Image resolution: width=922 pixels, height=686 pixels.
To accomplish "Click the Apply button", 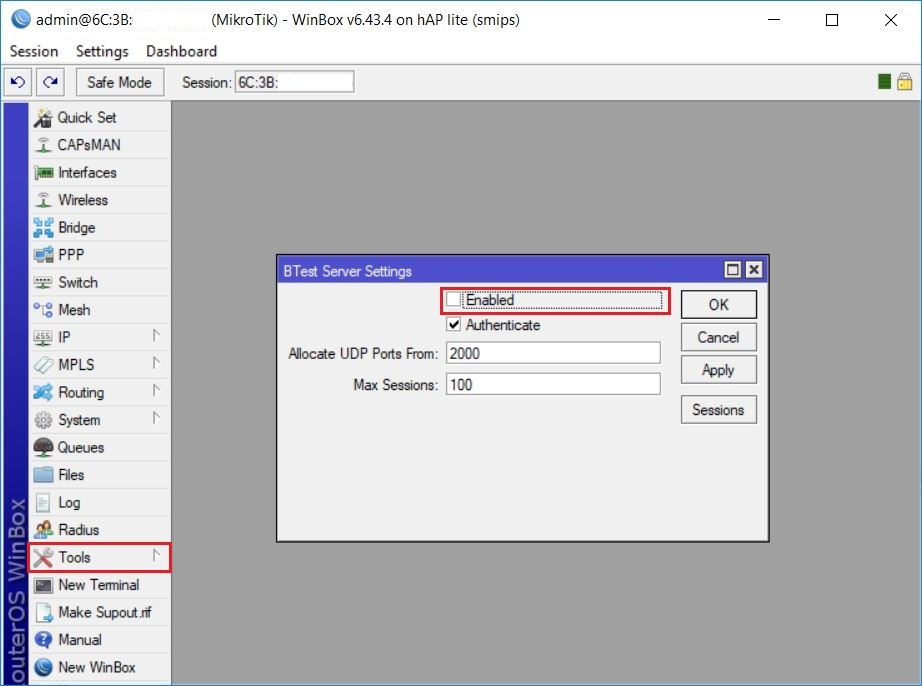I will (x=719, y=370).
